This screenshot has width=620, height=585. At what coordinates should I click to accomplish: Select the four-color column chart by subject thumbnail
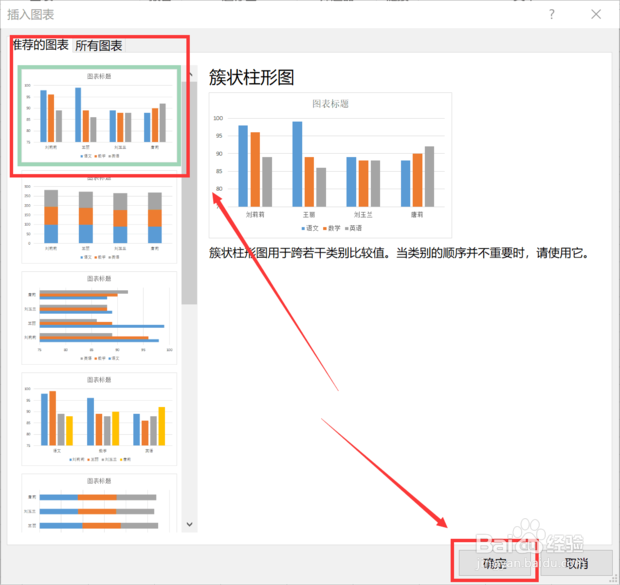point(99,419)
